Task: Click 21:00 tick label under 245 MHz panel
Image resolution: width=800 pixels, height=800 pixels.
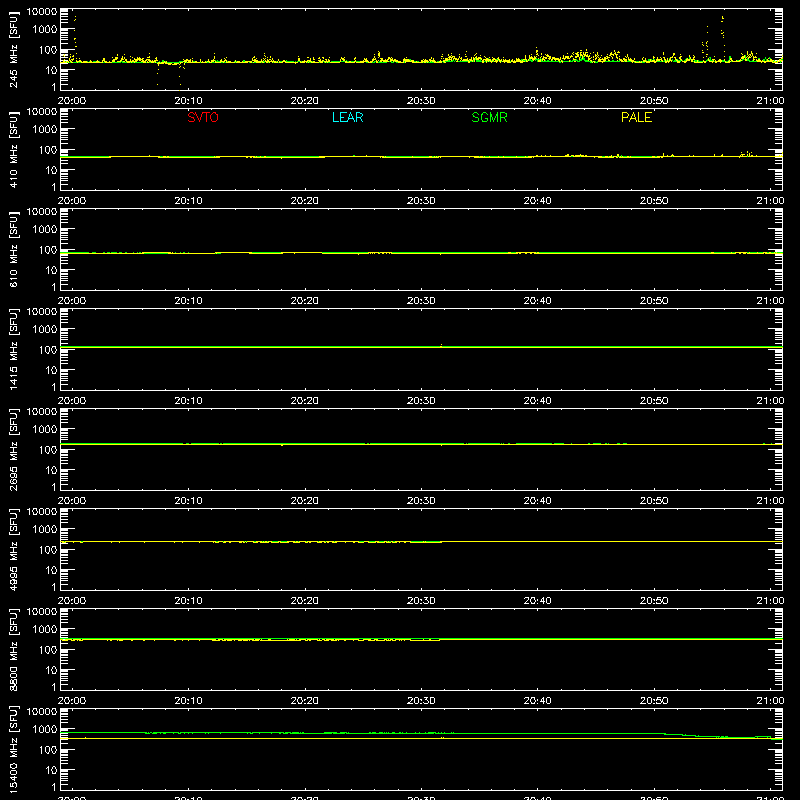Action: 770,101
